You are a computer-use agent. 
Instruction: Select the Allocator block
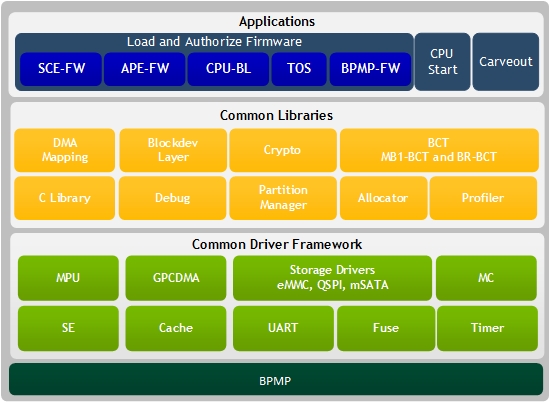(x=383, y=198)
